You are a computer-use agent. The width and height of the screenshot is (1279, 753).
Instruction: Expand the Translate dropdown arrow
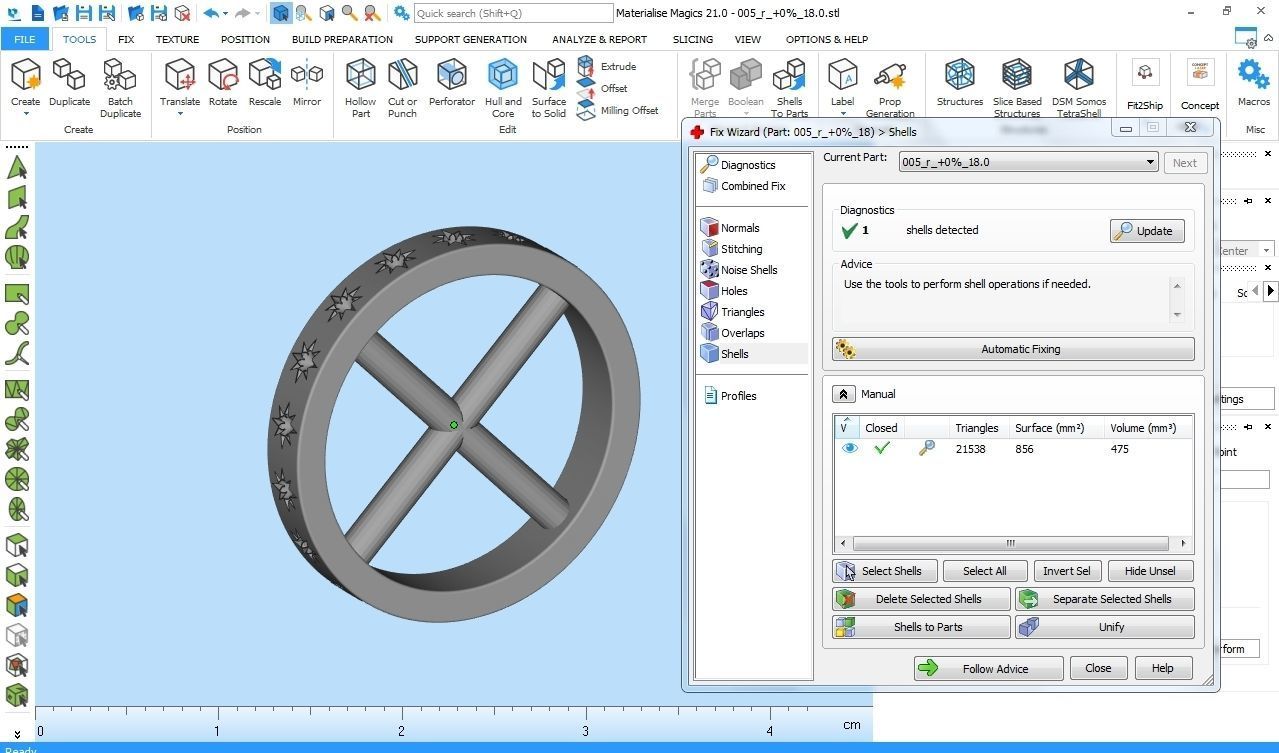point(180,113)
